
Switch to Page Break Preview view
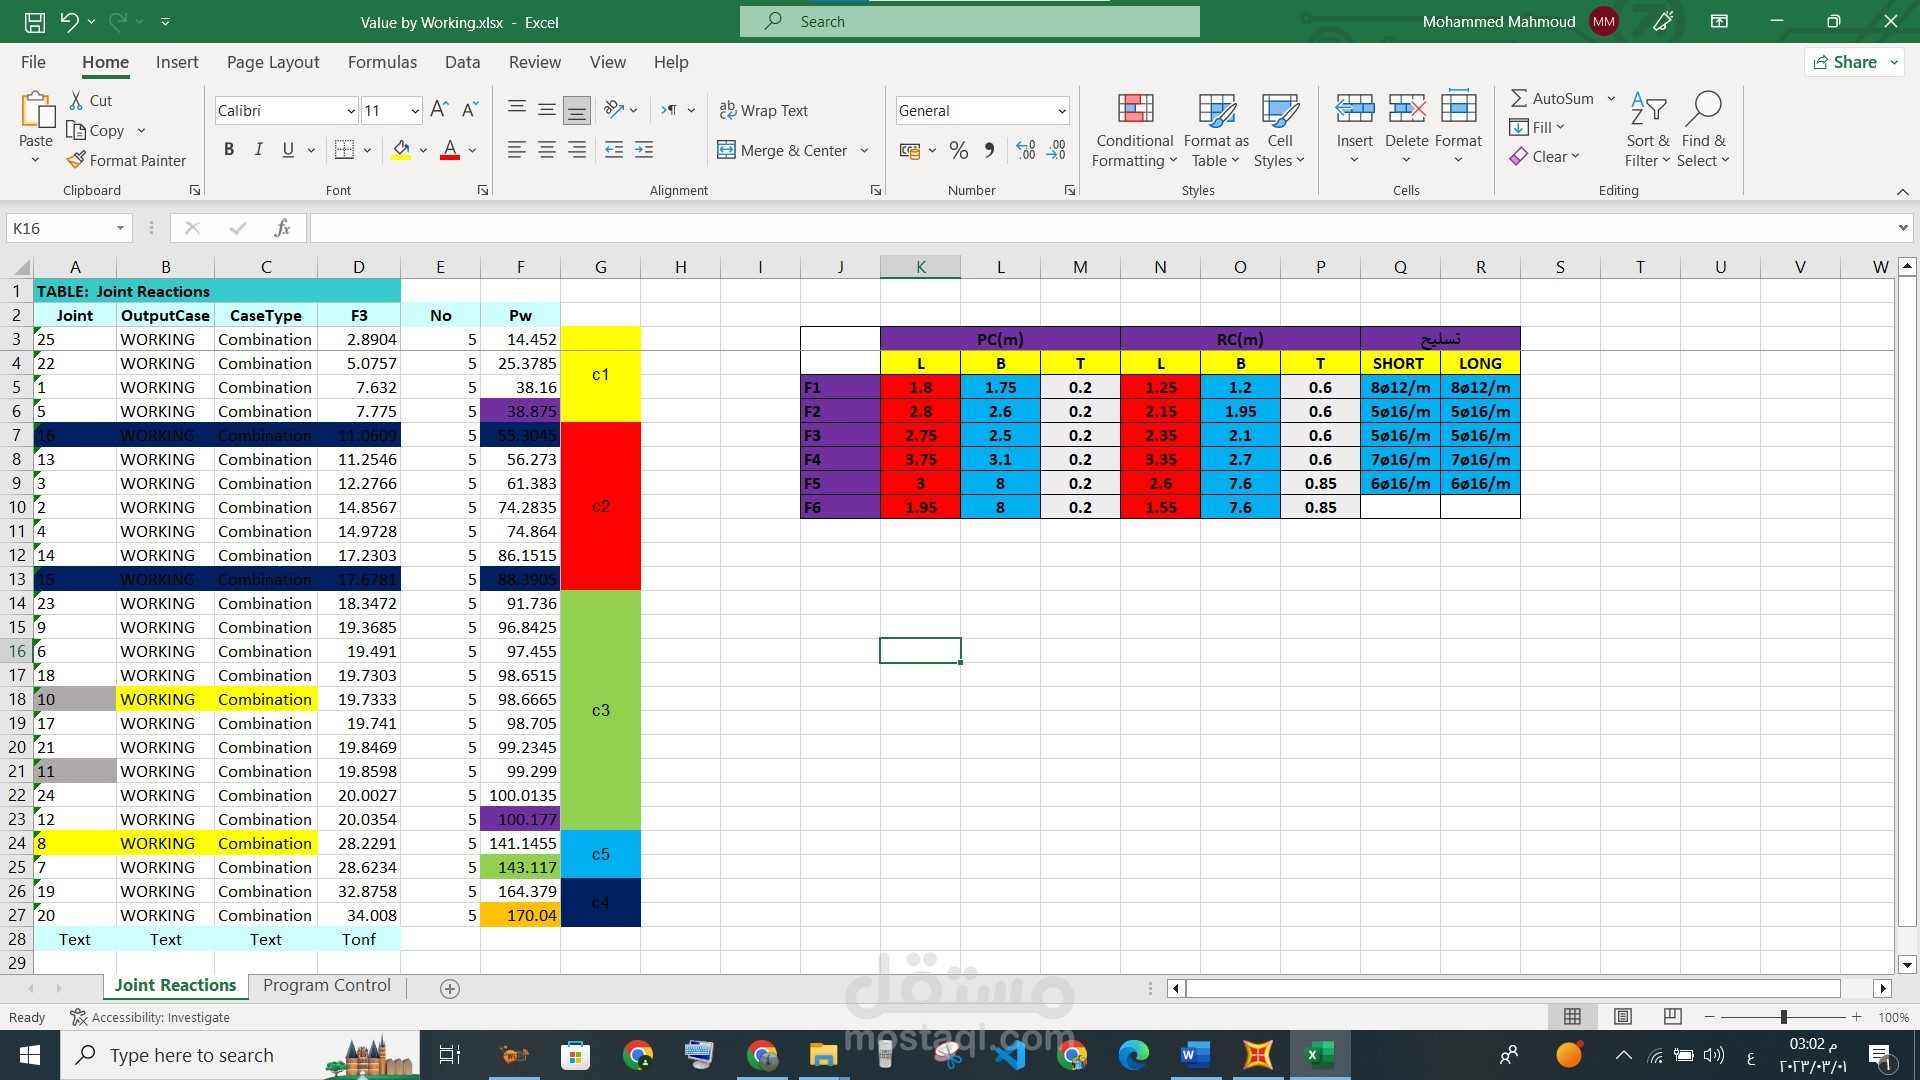click(x=1672, y=1016)
